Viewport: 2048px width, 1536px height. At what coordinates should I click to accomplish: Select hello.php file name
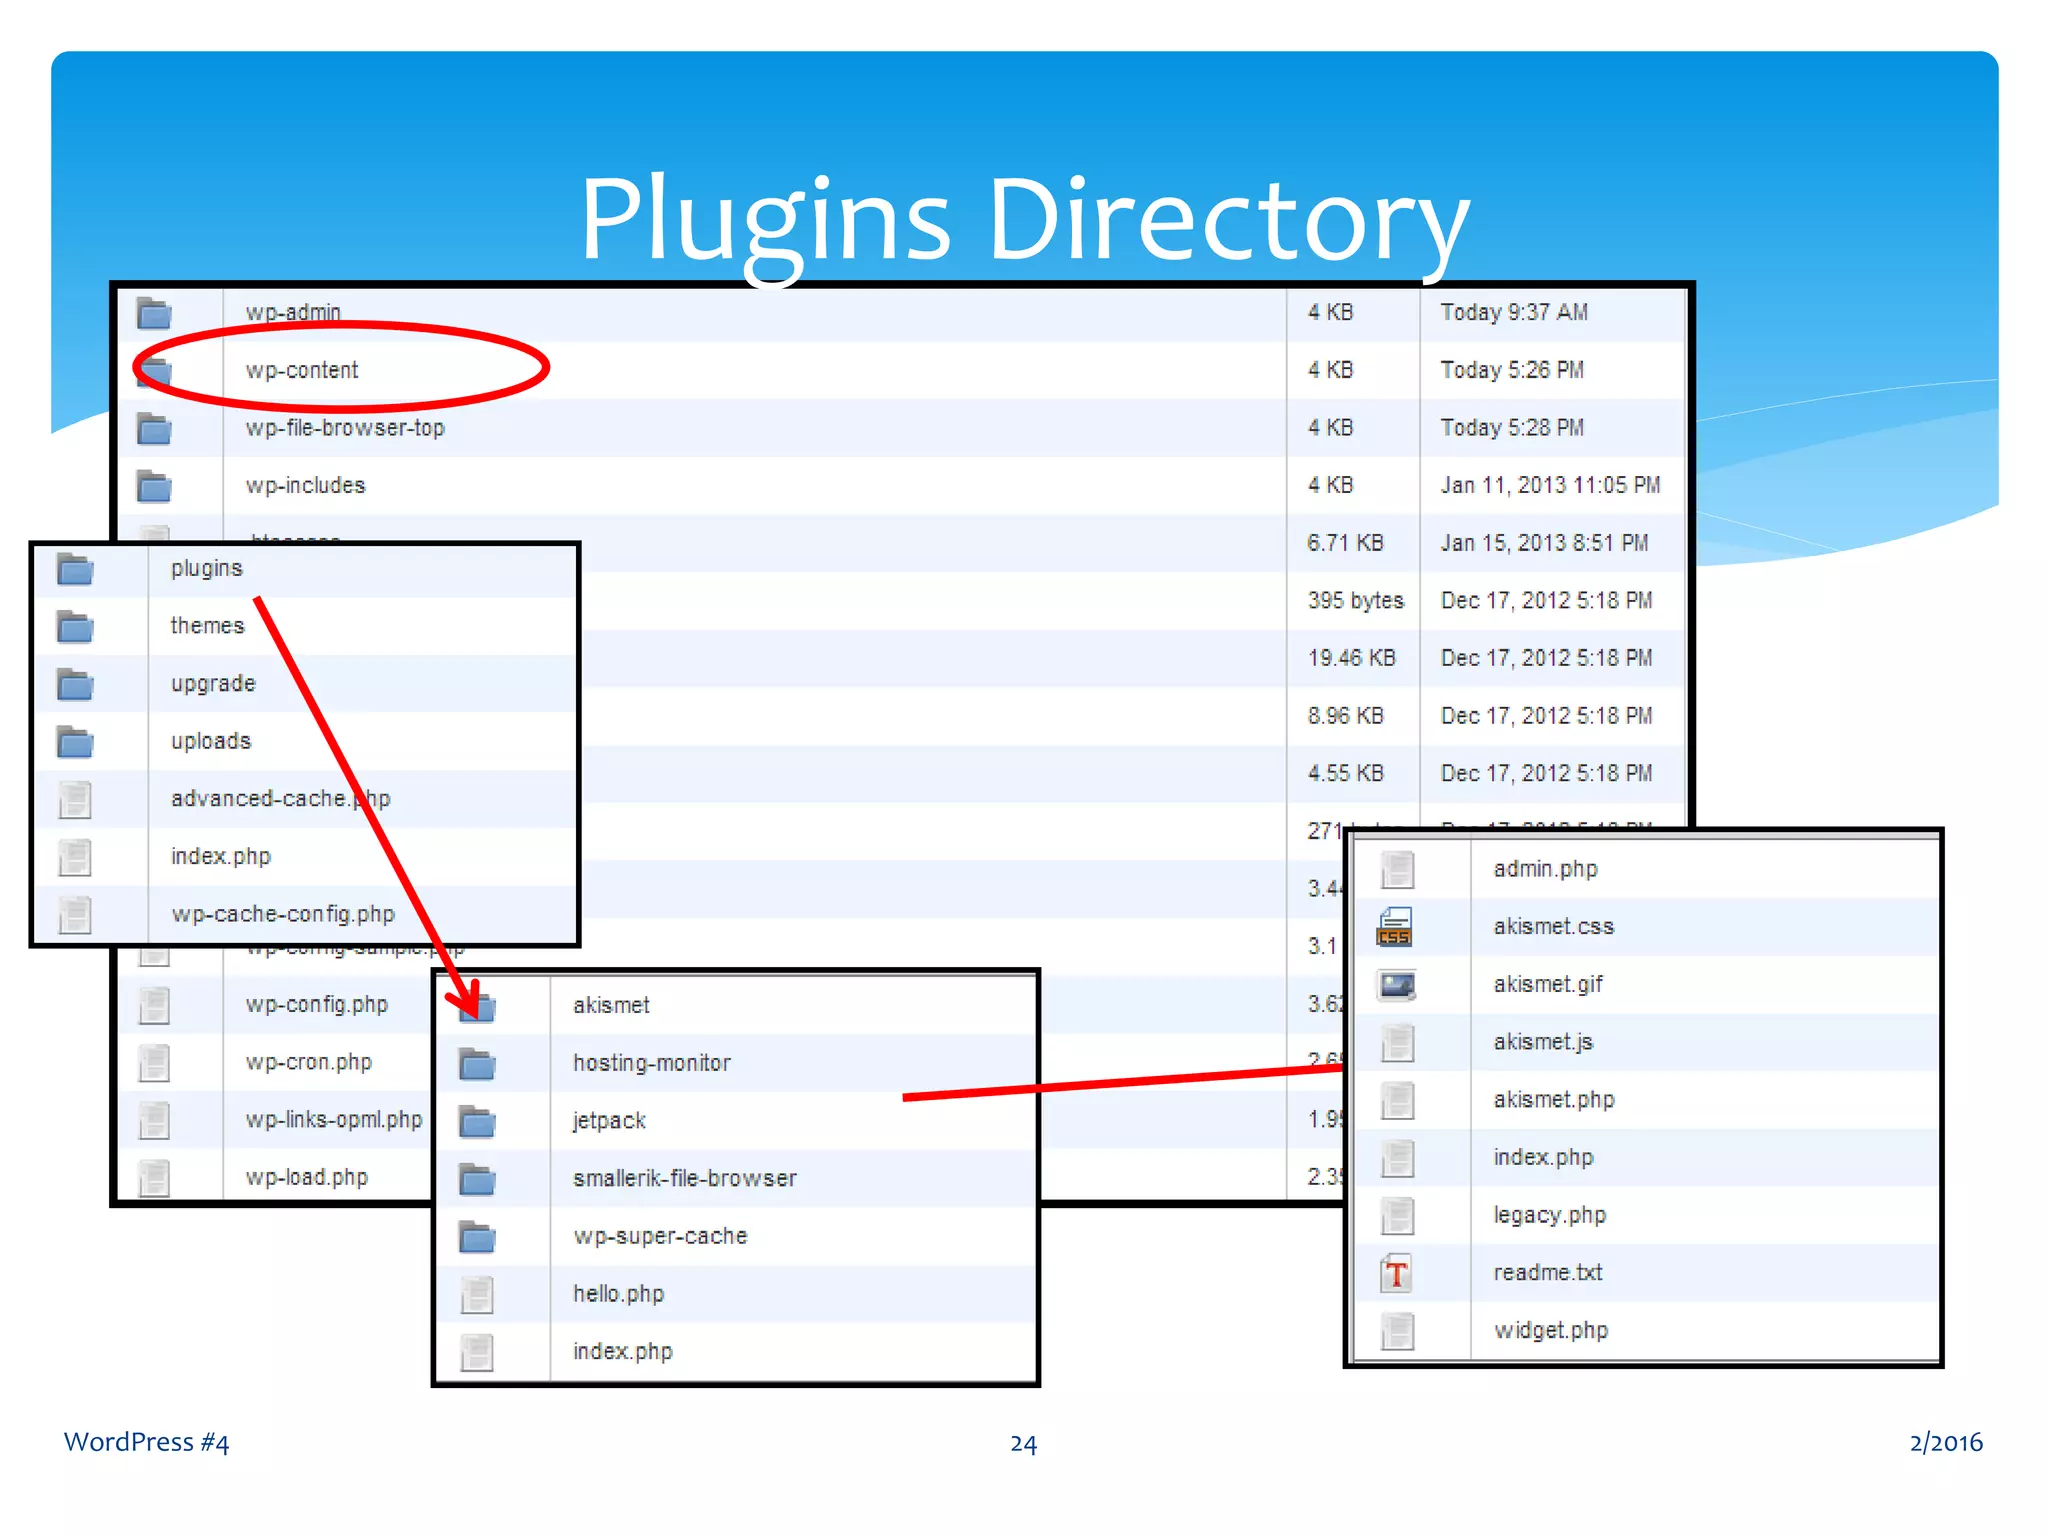tap(618, 1294)
